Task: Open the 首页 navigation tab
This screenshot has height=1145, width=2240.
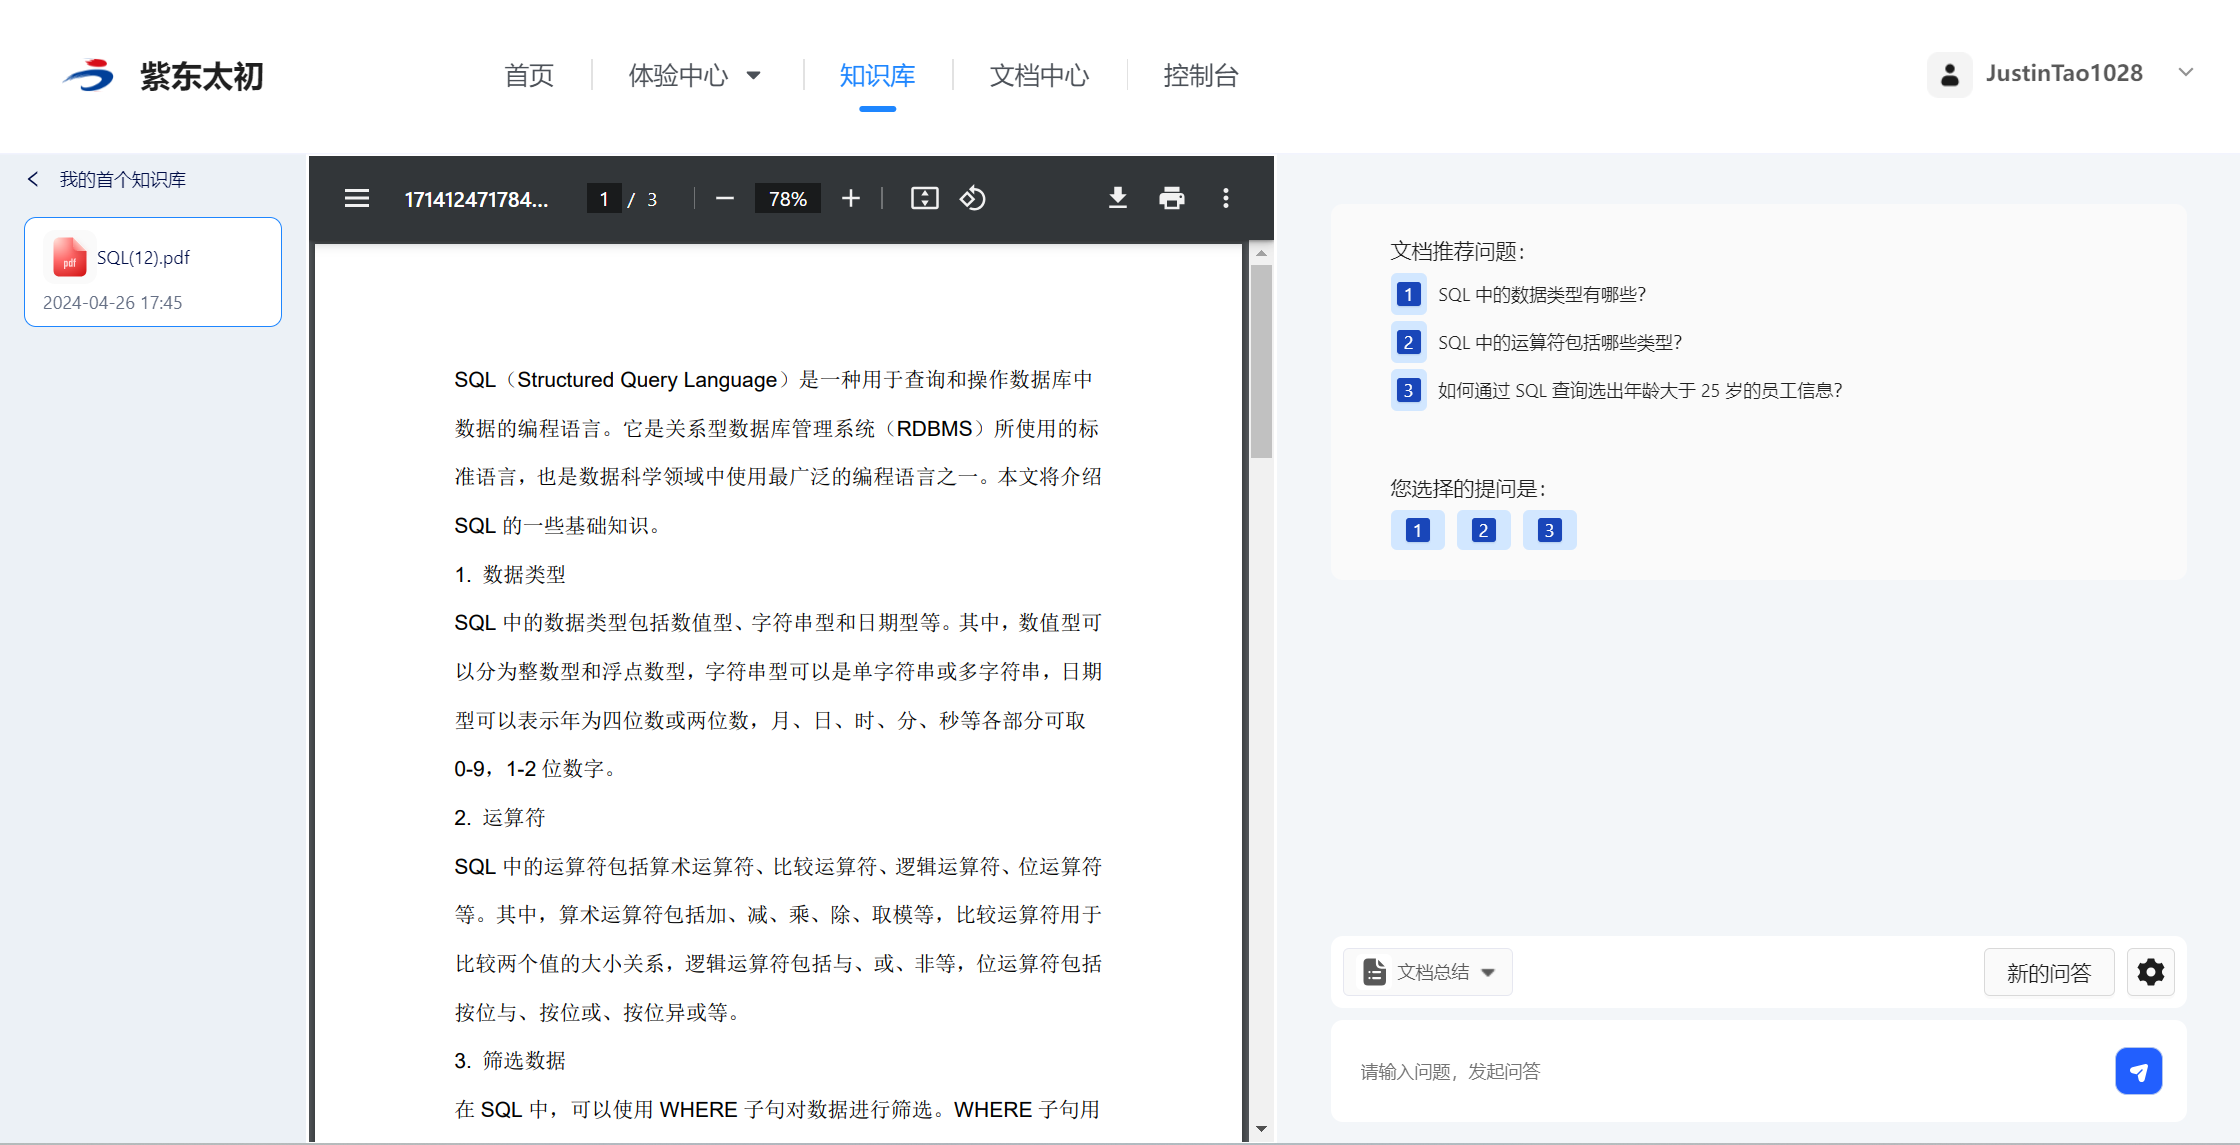Action: pos(528,76)
